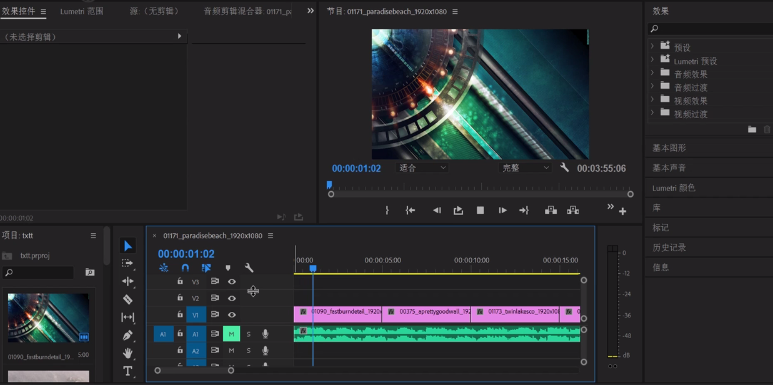Click the Add Marker icon in timeline

(x=228, y=268)
